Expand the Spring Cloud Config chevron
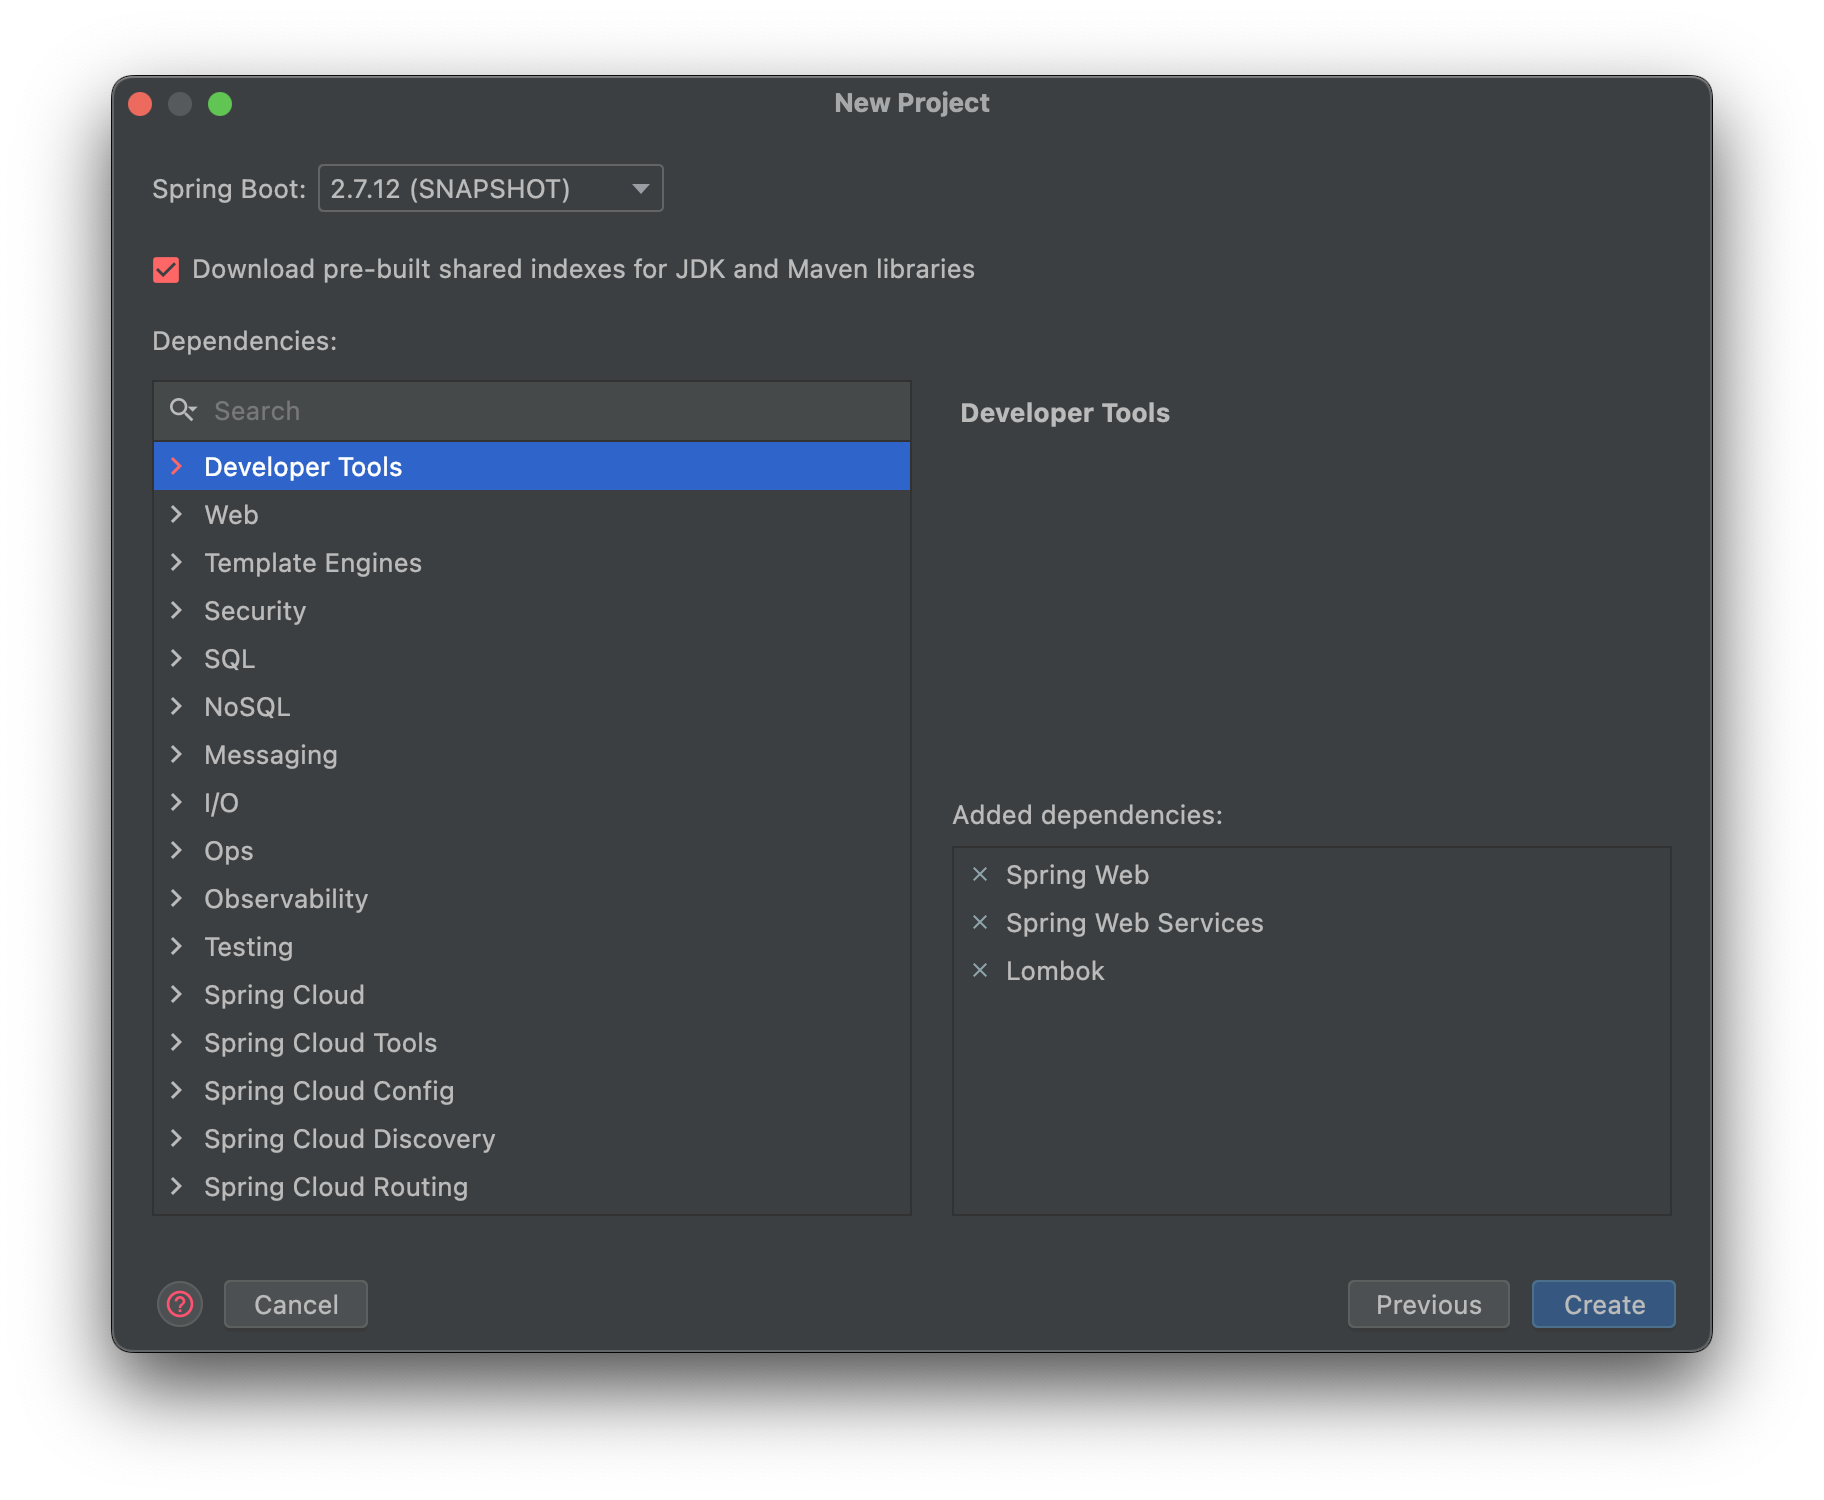1824x1500 pixels. click(177, 1090)
